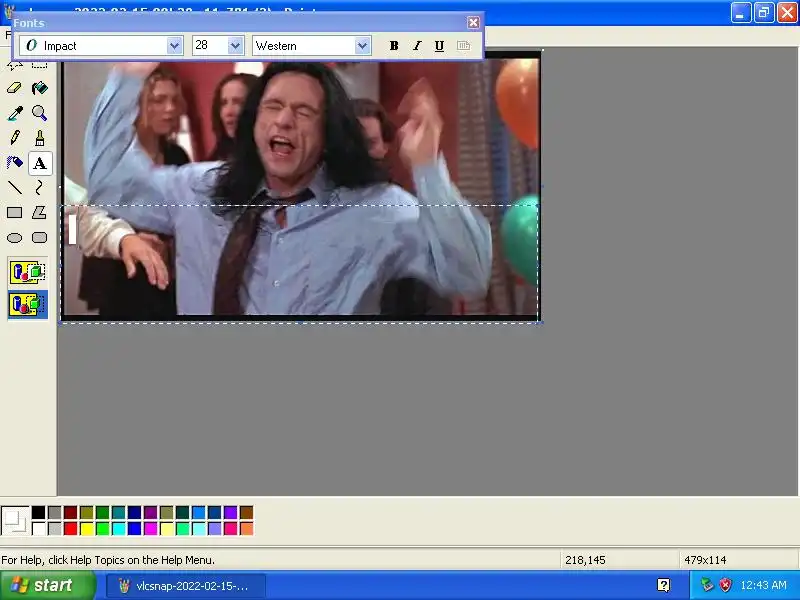Screen dimensions: 800x600
Task: Choose the Curve tool
Action: tap(39, 188)
